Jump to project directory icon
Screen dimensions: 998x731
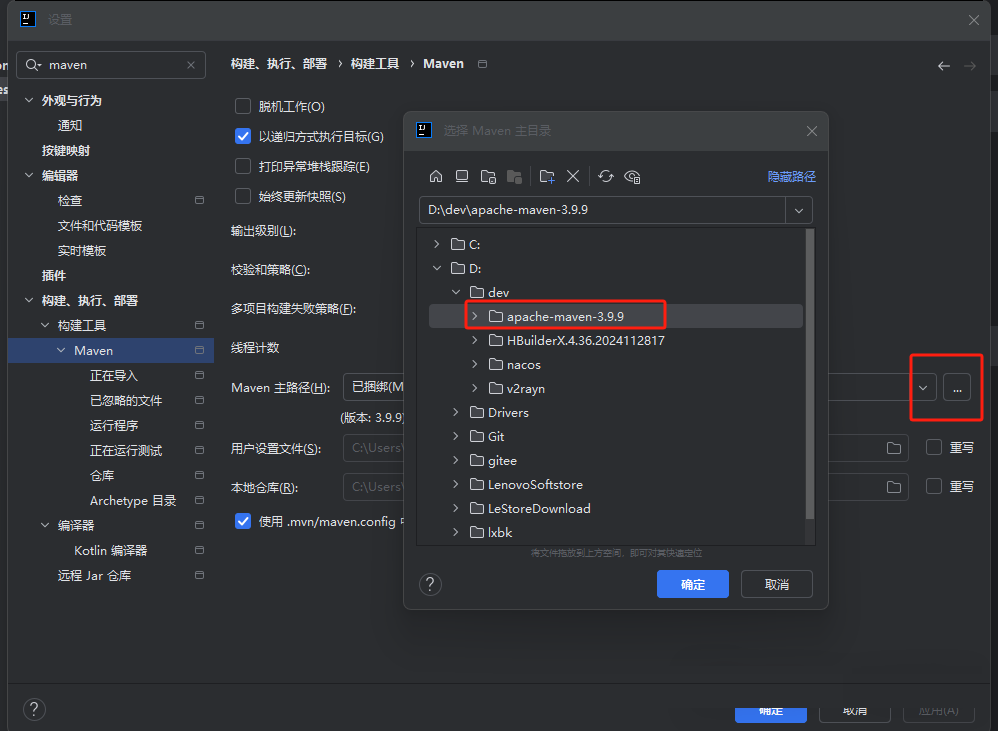(x=488, y=176)
